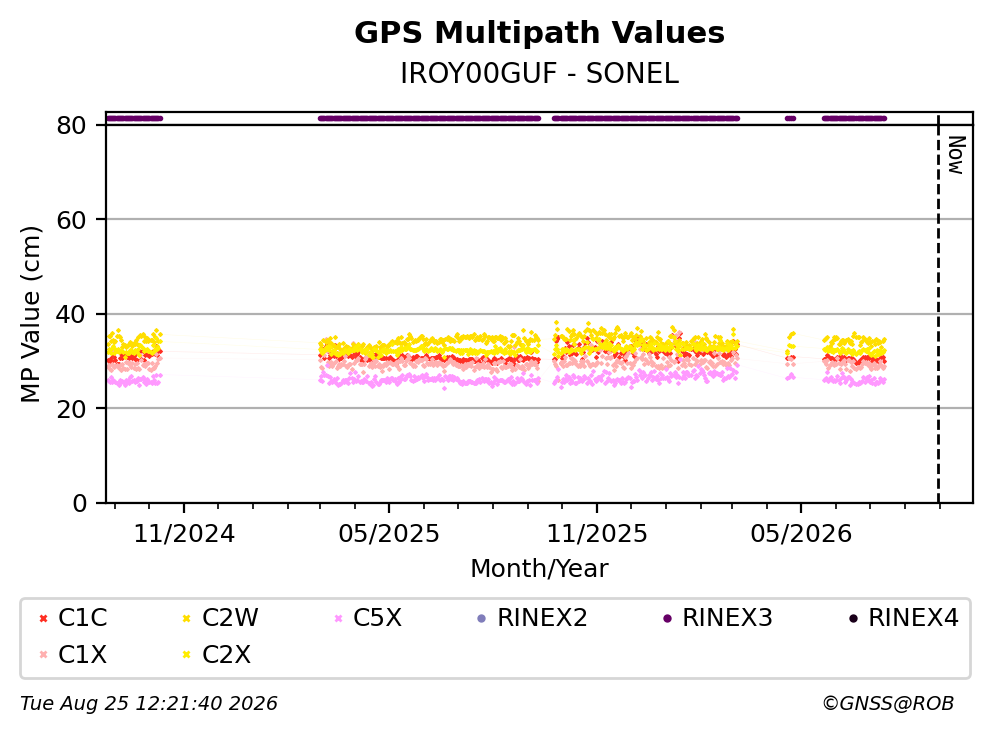Click the ©GNSS@ROB copyright text
993x734 pixels.
point(888,704)
